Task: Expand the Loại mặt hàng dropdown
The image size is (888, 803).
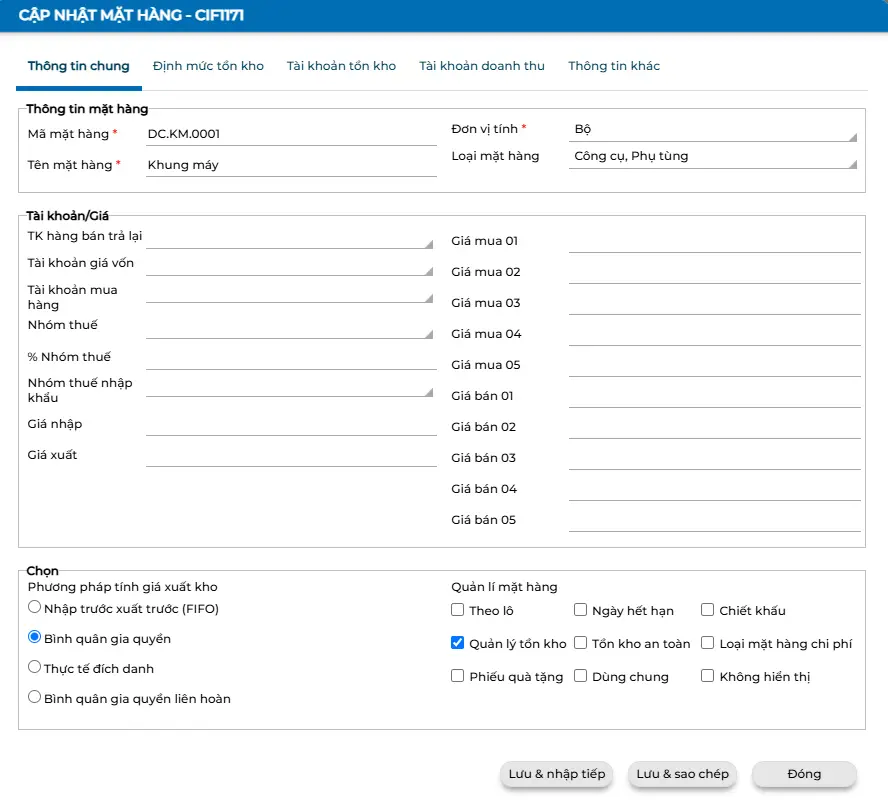Action: (713, 157)
